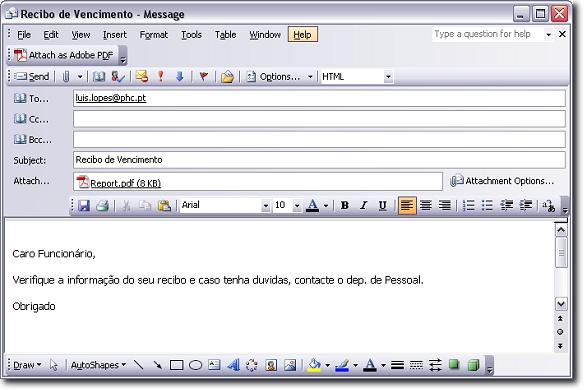The image size is (584, 390).
Task: Open the AutoShapes menu
Action: (x=99, y=365)
